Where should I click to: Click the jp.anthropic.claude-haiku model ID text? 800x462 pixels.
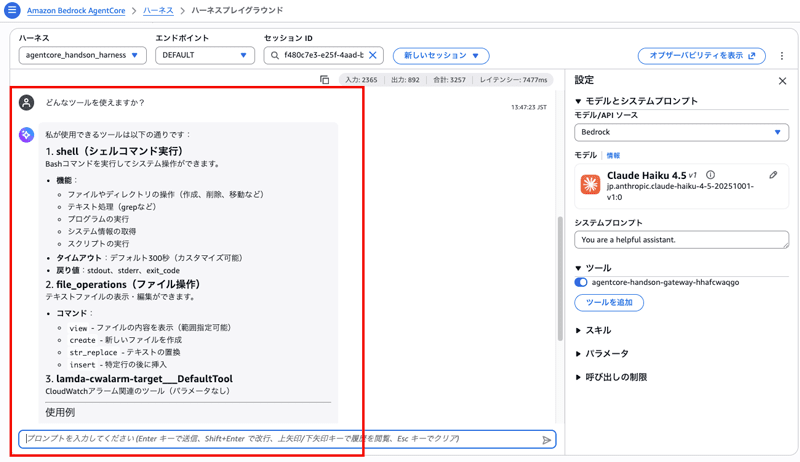click(x=680, y=192)
